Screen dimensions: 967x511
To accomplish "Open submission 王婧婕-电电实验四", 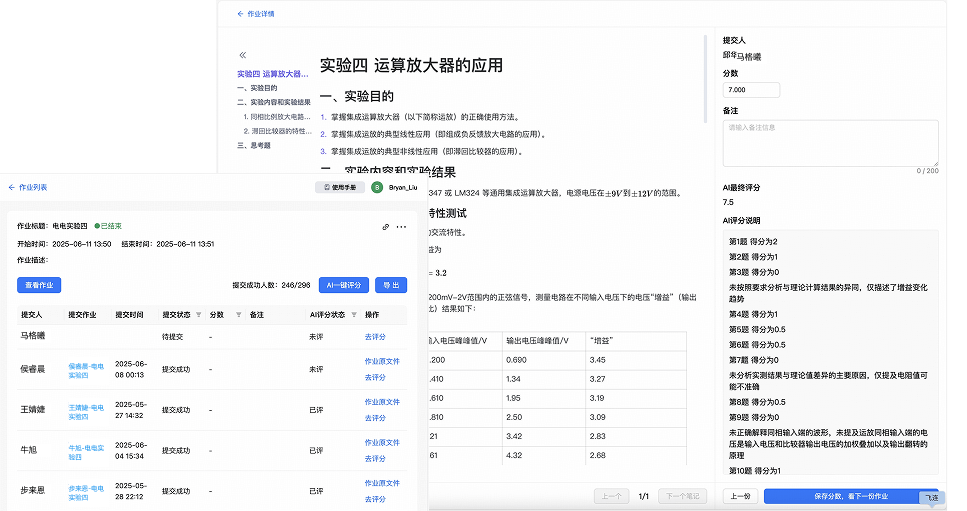I will 86,412.
